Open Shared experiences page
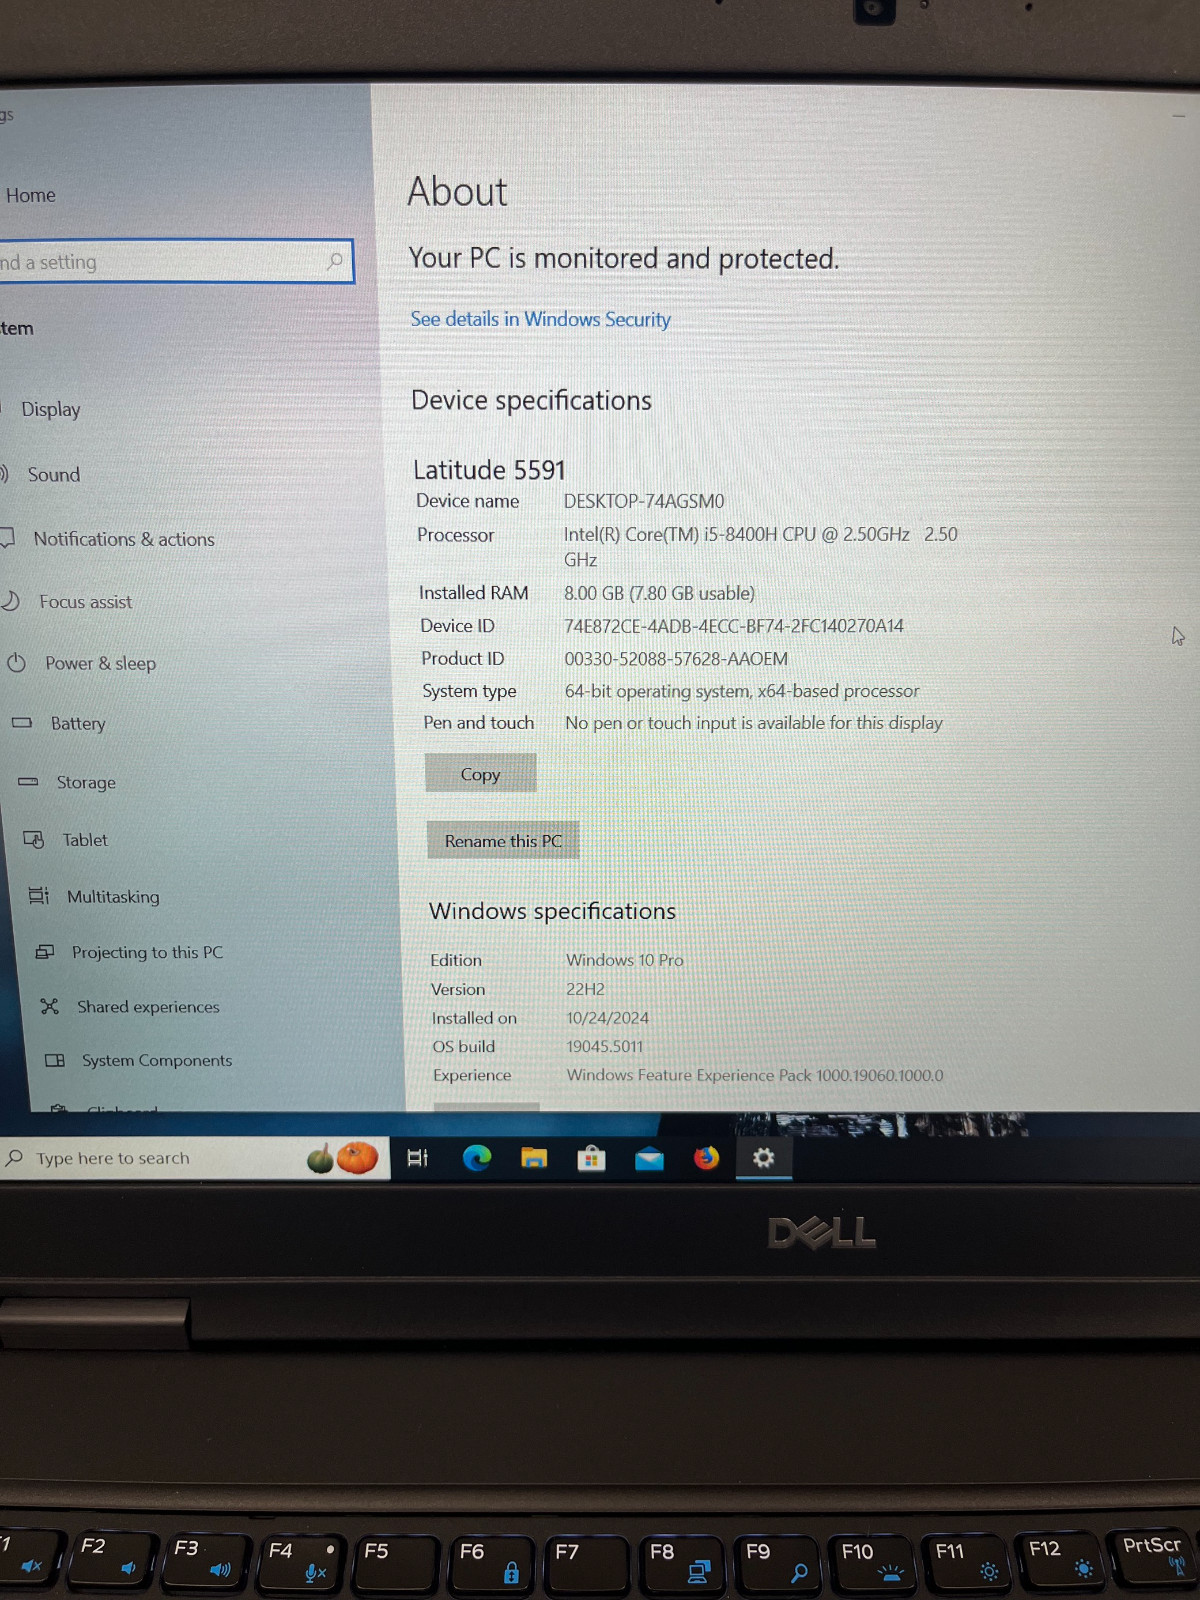Screen dimensions: 1200x1600 (148, 1007)
